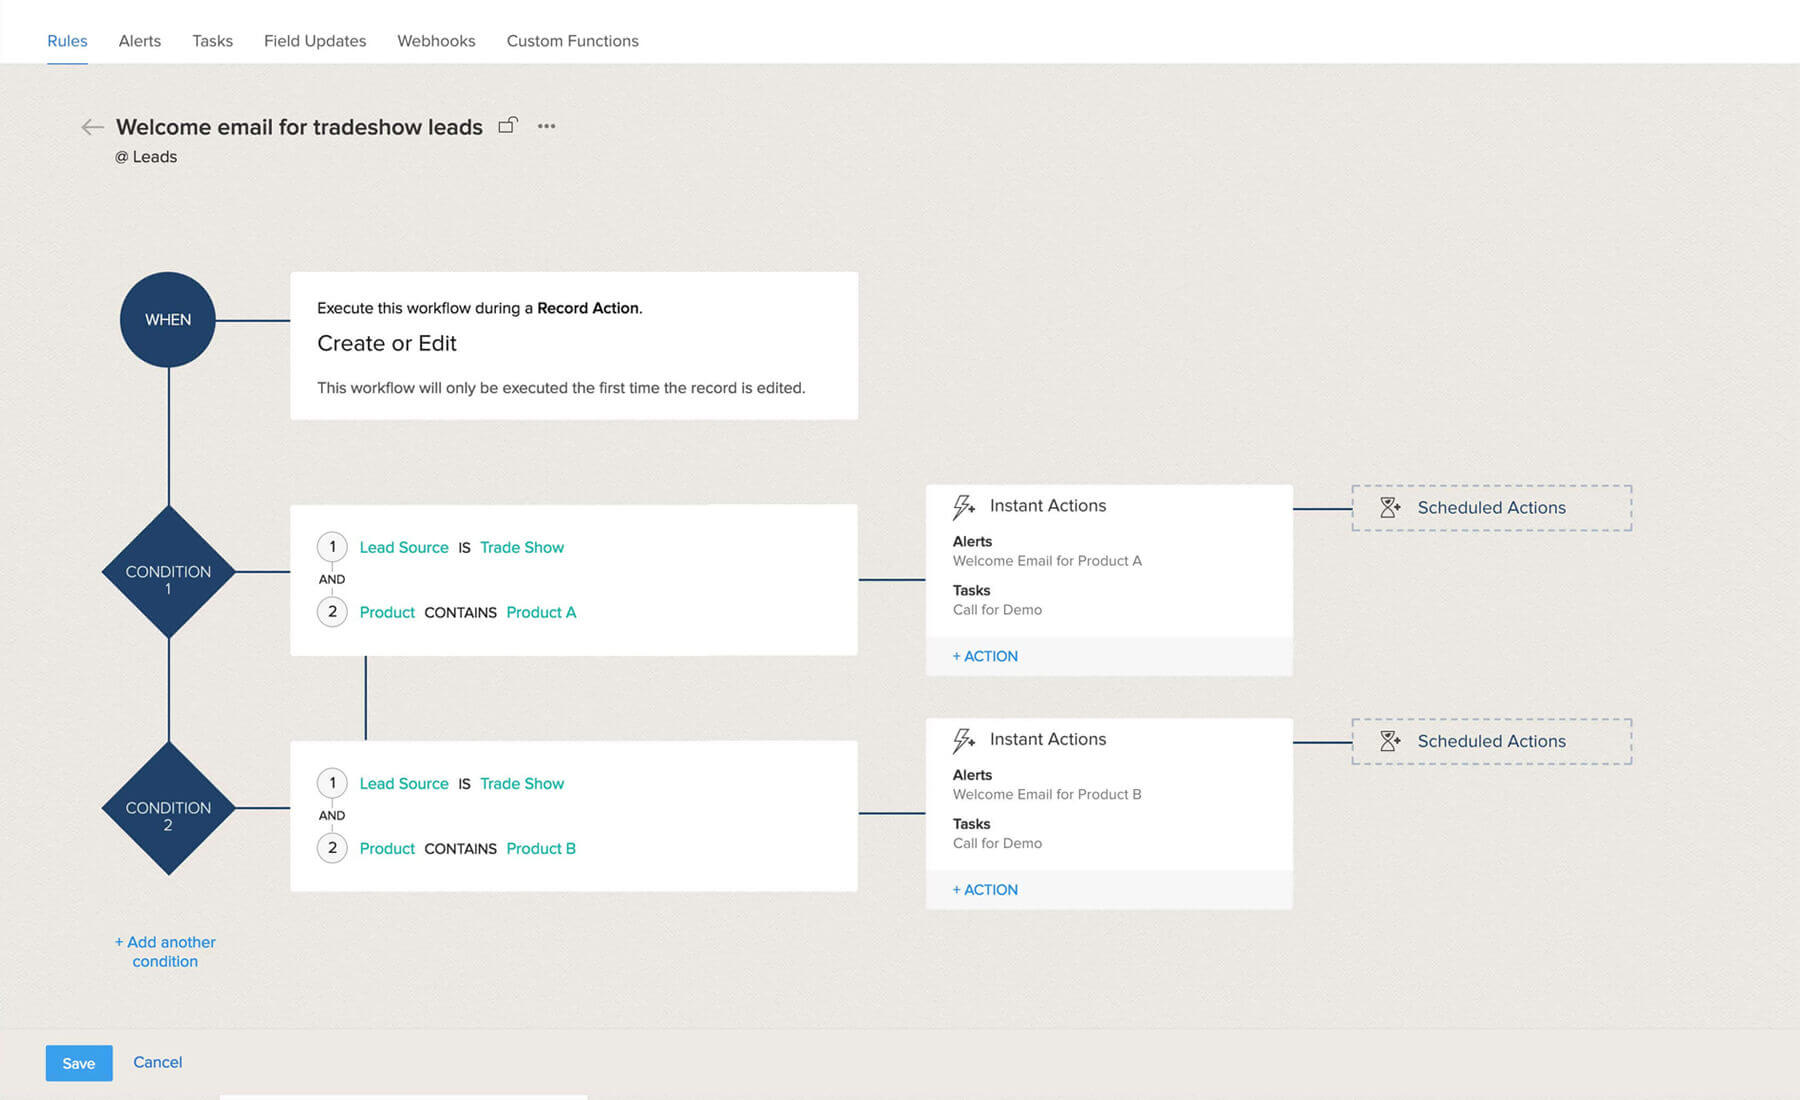Click the second Instant Actions lightning icon

coord(963,740)
